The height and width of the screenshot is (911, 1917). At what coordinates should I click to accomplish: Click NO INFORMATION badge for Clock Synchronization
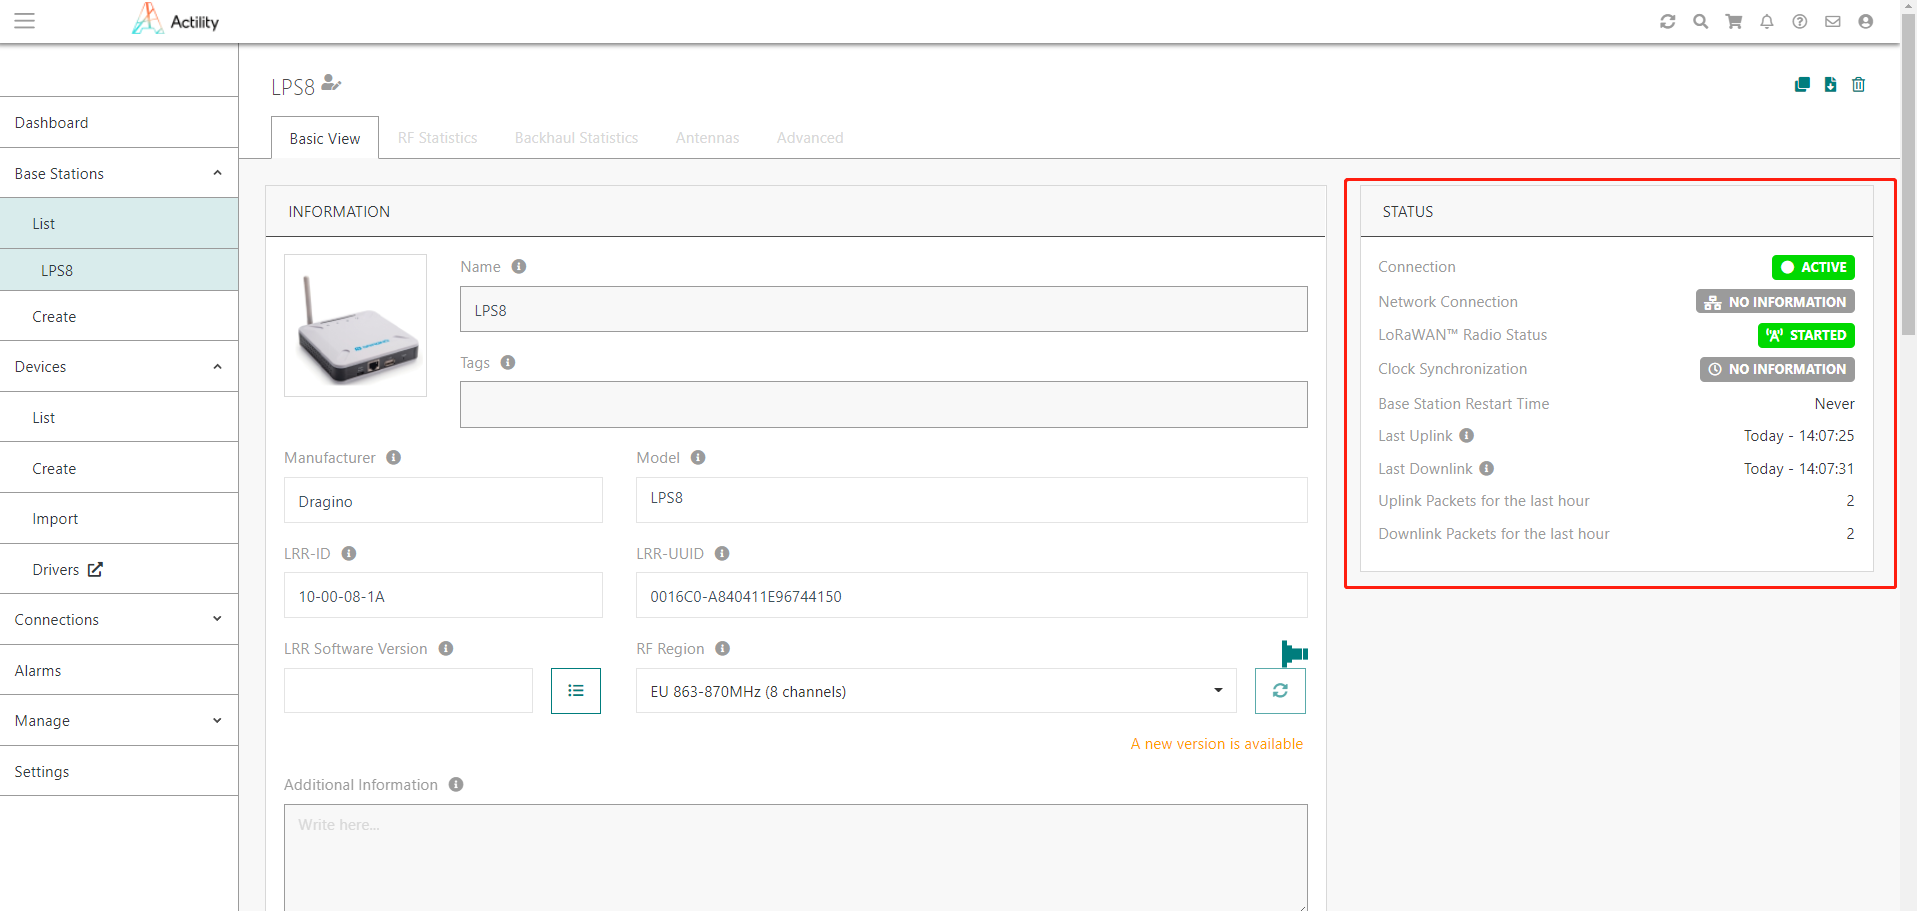[1777, 369]
